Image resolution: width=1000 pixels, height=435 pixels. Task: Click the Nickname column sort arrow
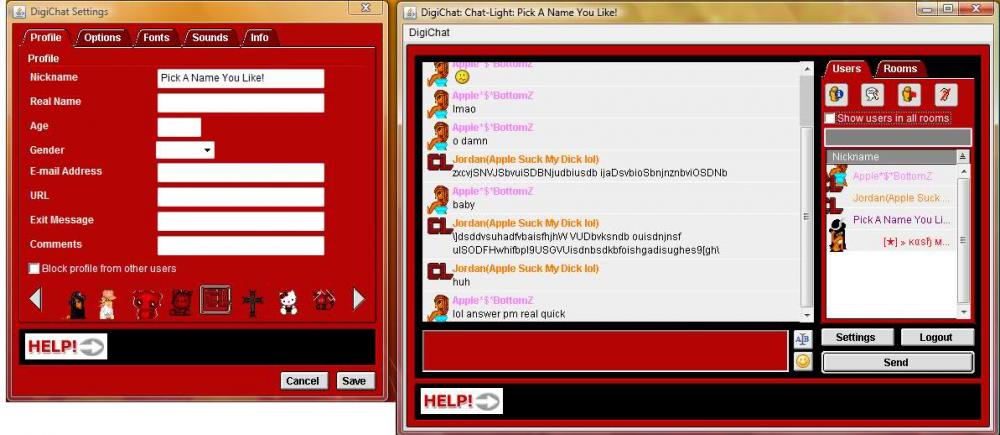point(962,156)
